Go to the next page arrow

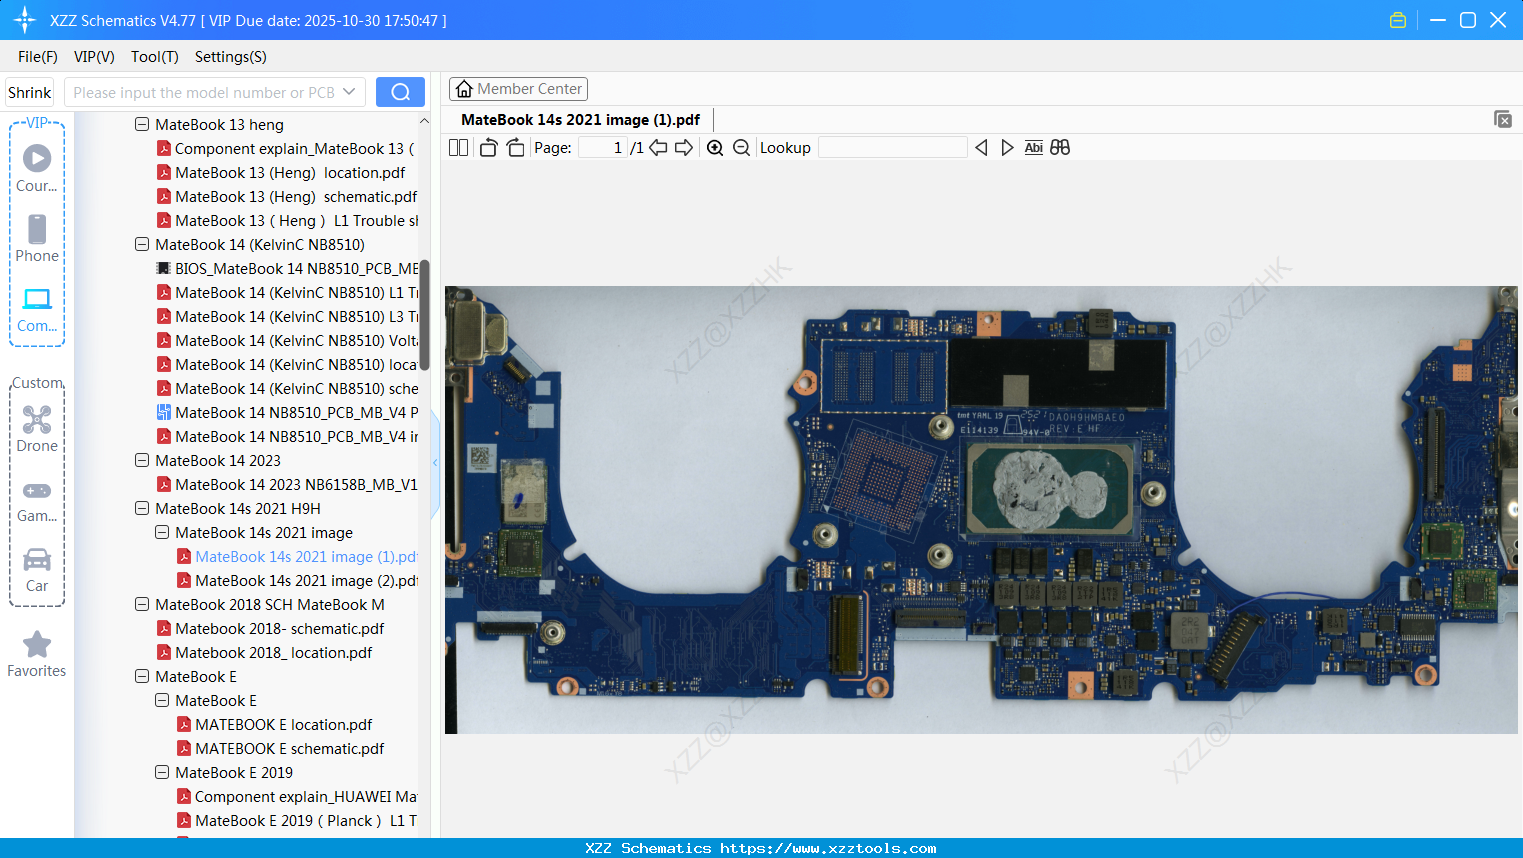[684, 148]
